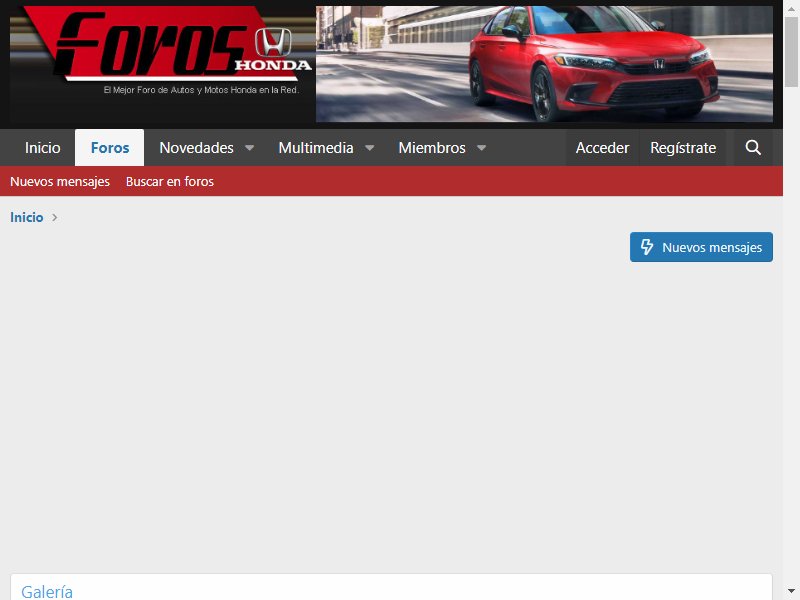Viewport: 800px width, 600px height.
Task: Click the Inicio breadcrumb link
Action: [x=27, y=217]
